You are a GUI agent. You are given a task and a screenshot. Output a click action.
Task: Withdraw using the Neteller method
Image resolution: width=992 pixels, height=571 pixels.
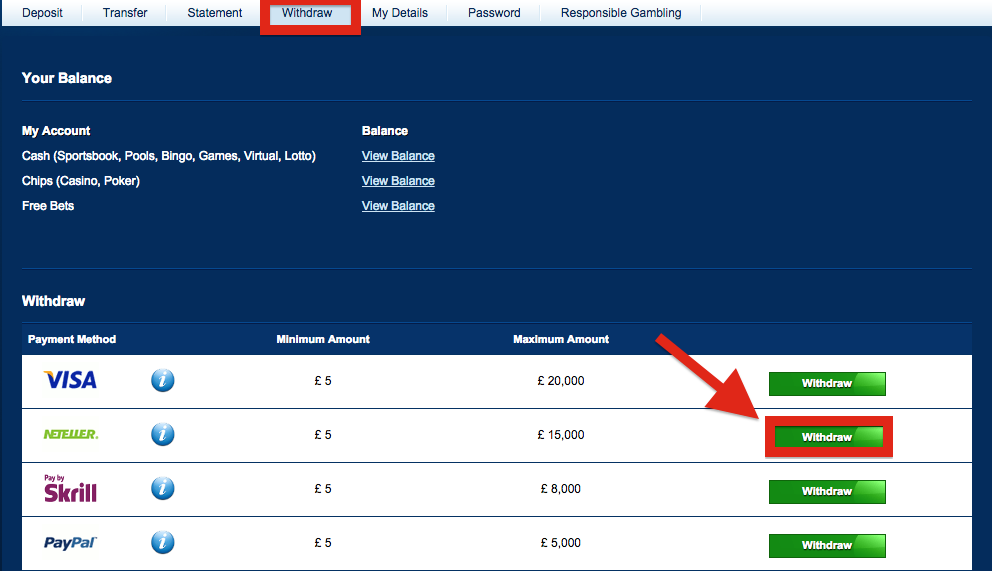pos(827,438)
